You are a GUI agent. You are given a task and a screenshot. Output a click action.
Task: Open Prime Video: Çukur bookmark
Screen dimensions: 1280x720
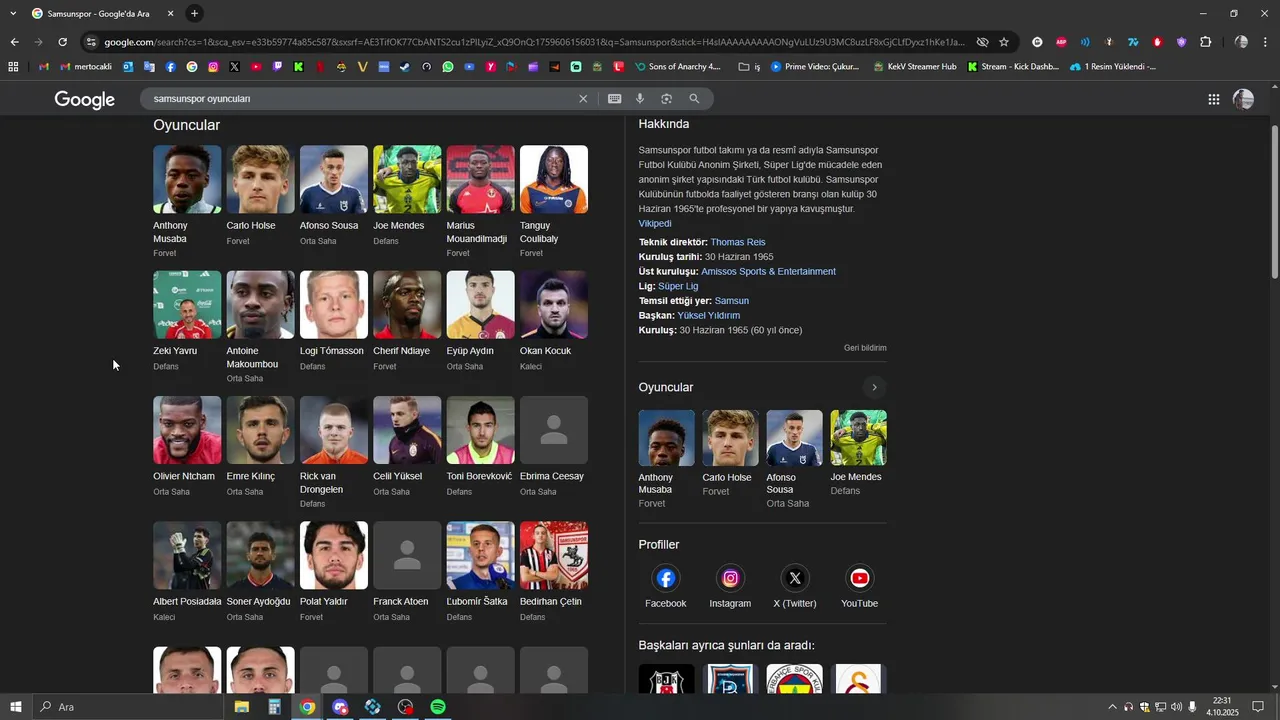(x=815, y=67)
